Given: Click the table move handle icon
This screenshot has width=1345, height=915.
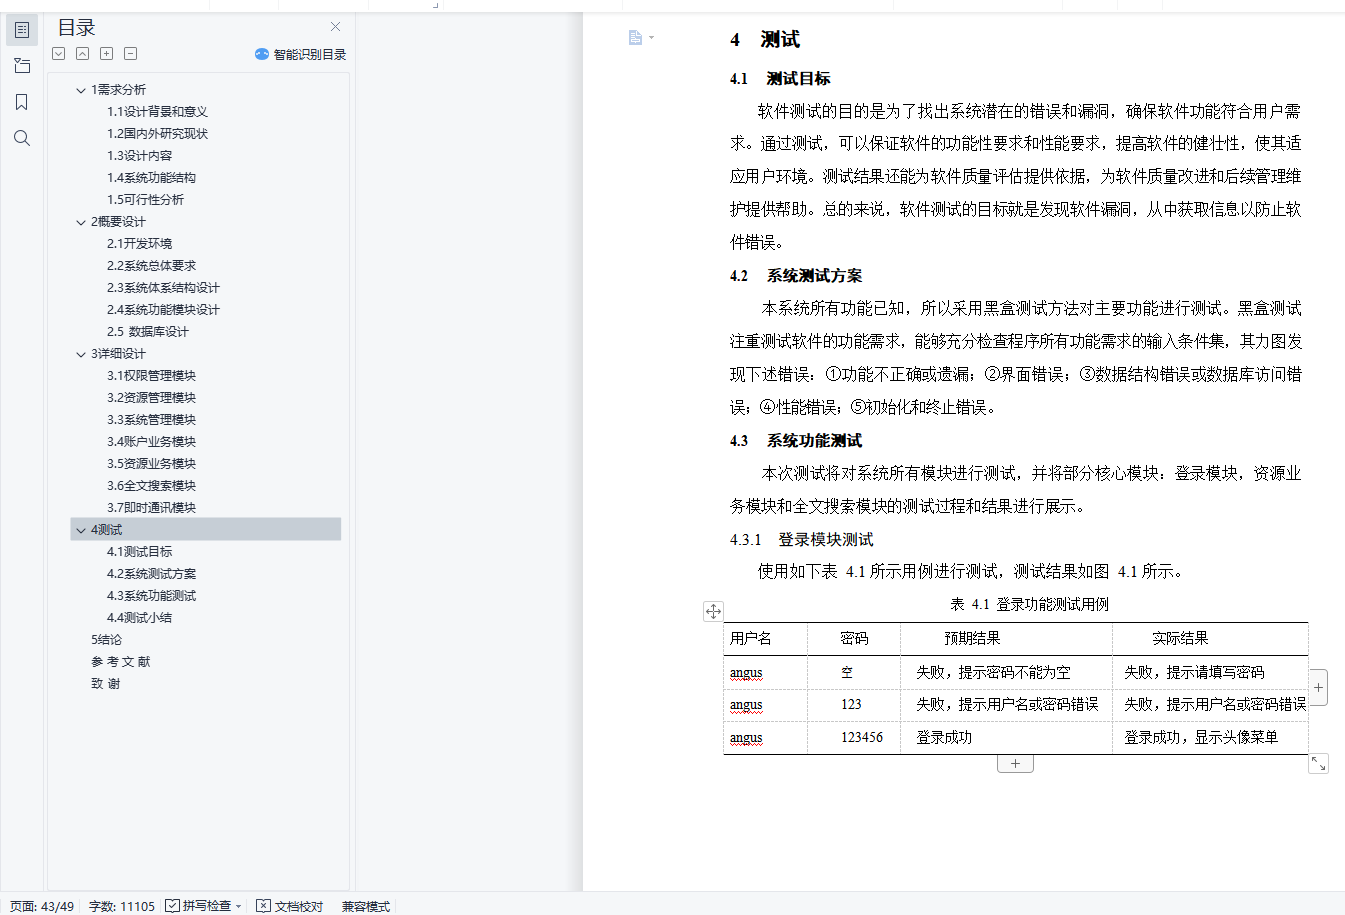Looking at the screenshot, I should pos(713,611).
